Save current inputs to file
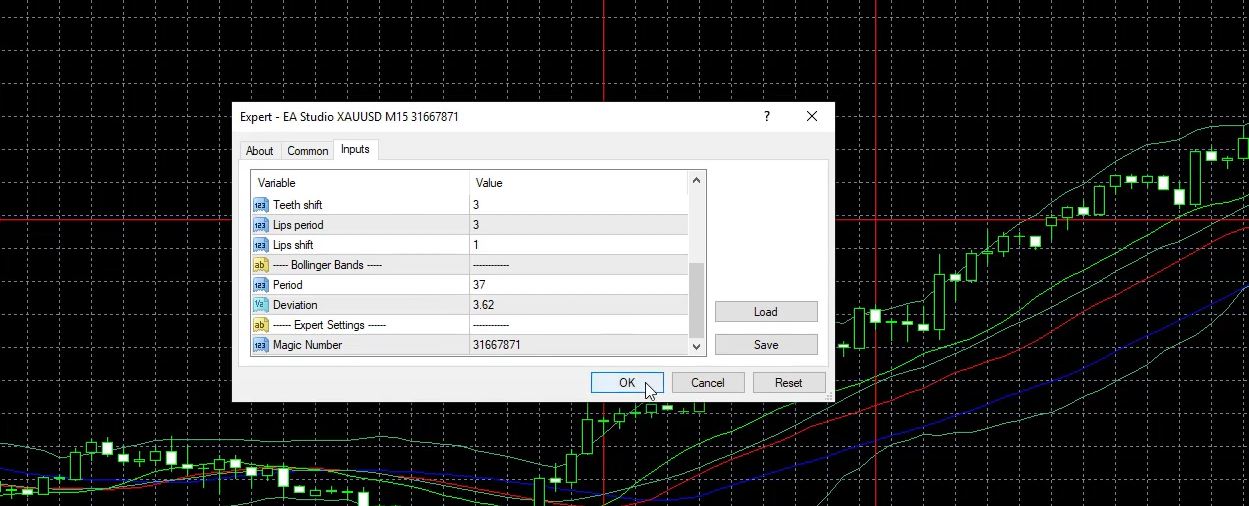 (x=765, y=345)
